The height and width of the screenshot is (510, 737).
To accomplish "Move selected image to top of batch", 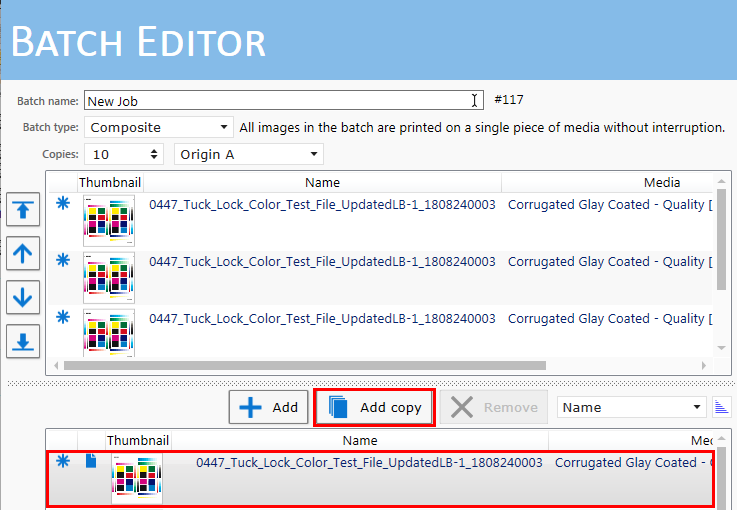I will click(x=23, y=211).
